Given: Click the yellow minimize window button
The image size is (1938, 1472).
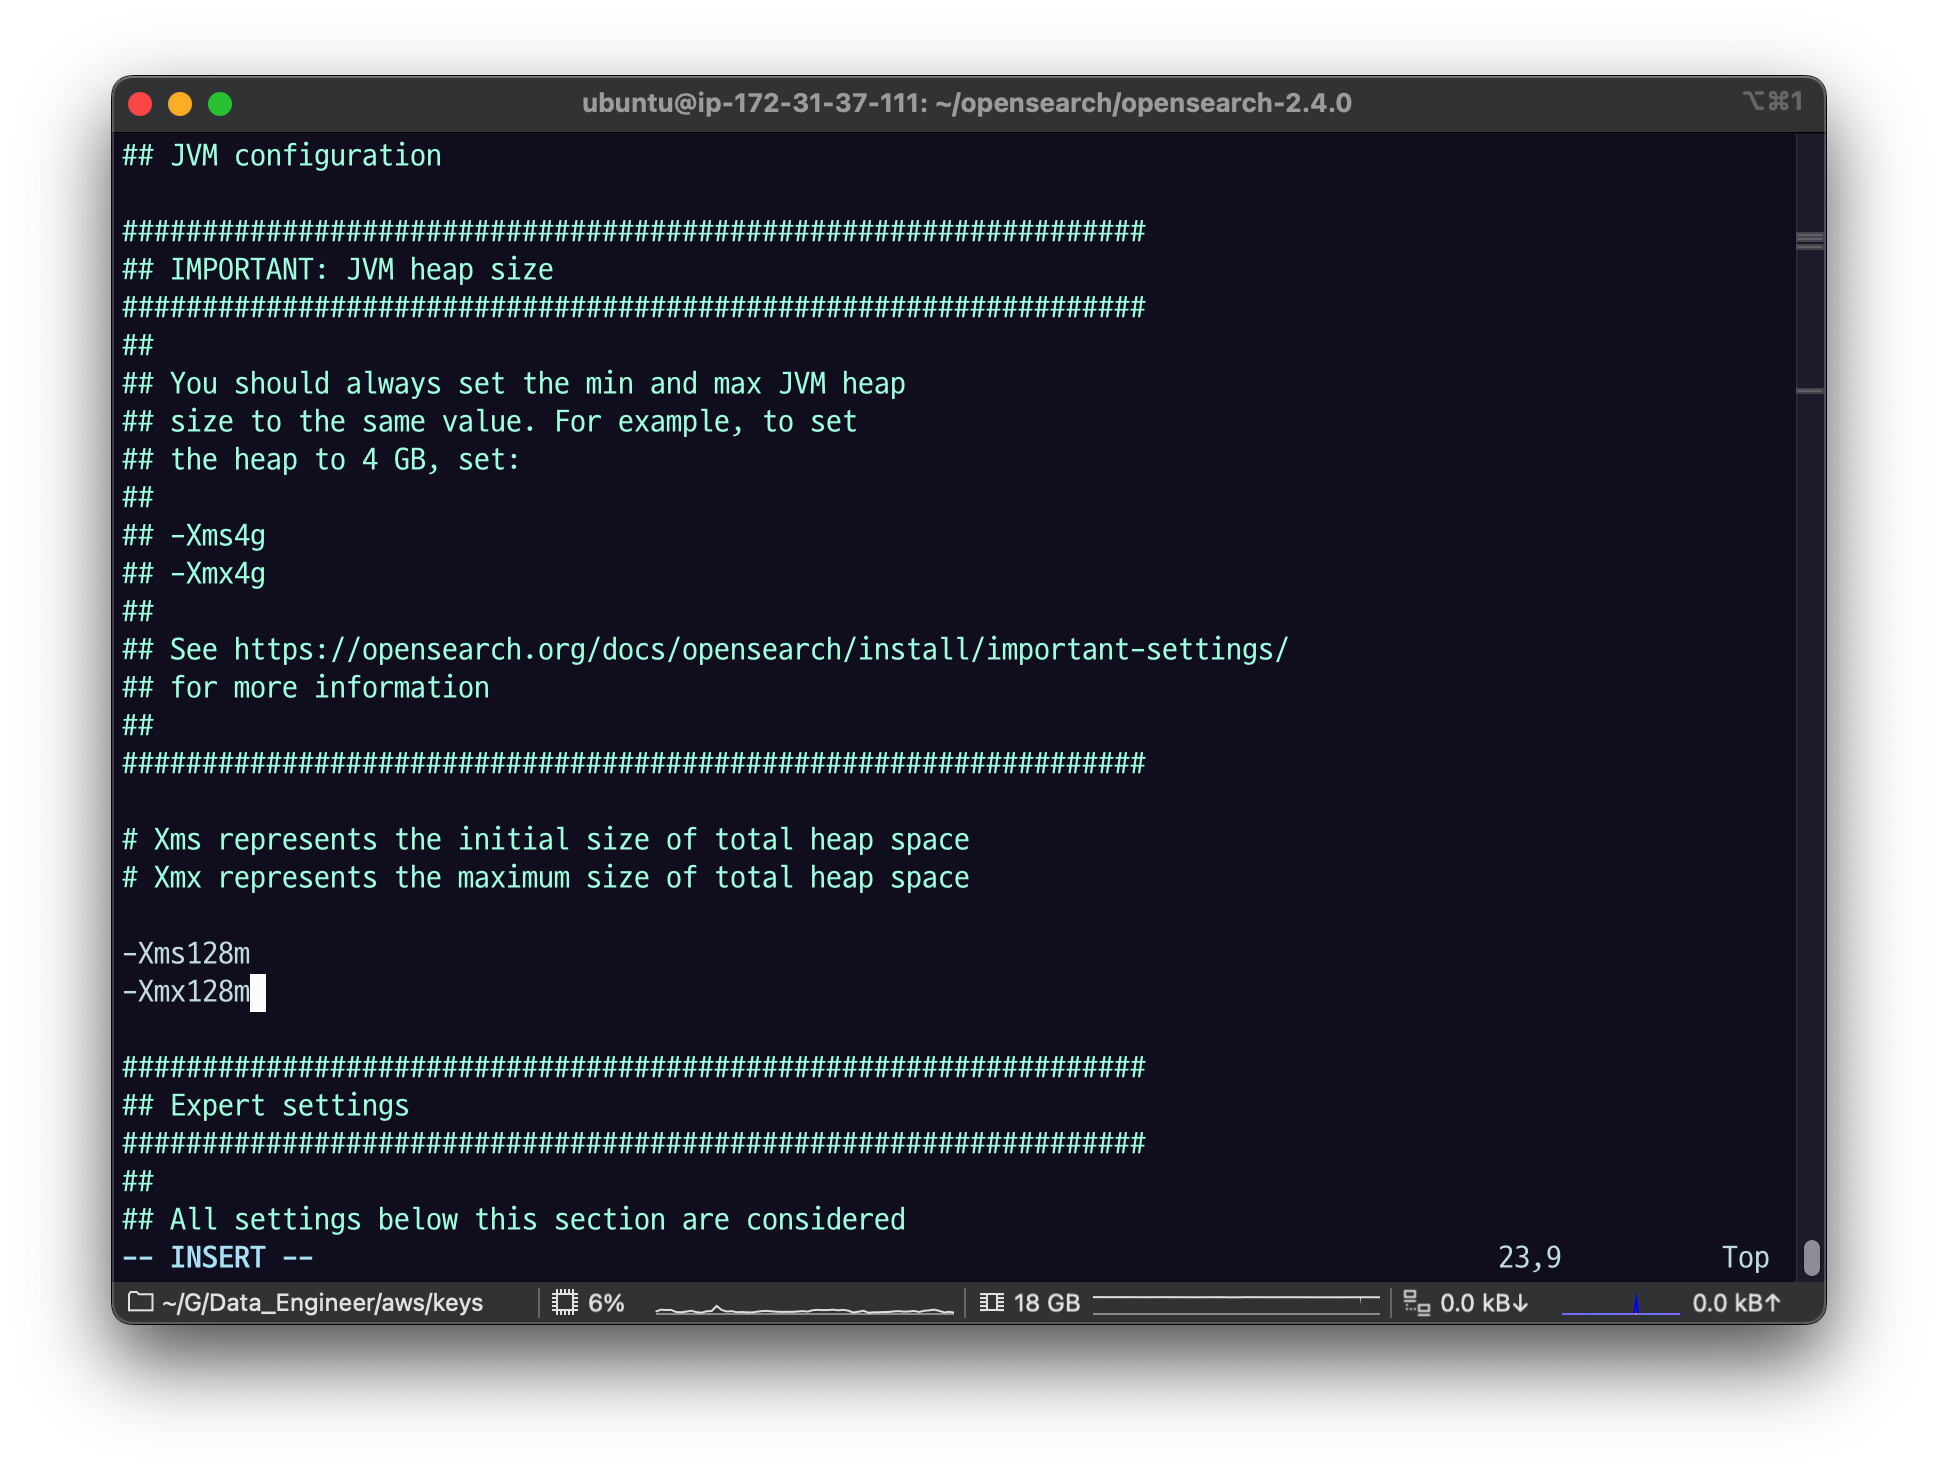Looking at the screenshot, I should (180, 104).
